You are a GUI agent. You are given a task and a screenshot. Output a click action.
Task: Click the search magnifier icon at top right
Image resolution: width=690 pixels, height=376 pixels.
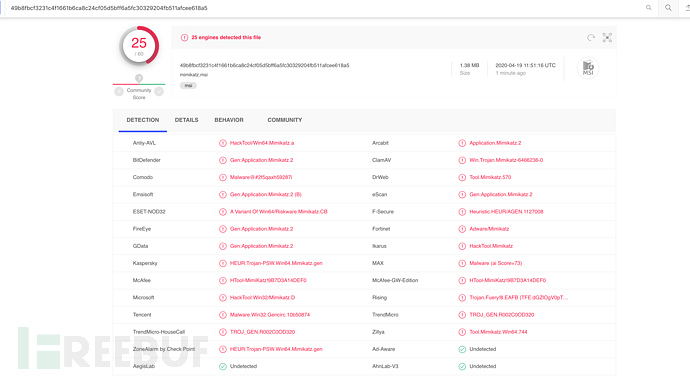tap(668, 8)
